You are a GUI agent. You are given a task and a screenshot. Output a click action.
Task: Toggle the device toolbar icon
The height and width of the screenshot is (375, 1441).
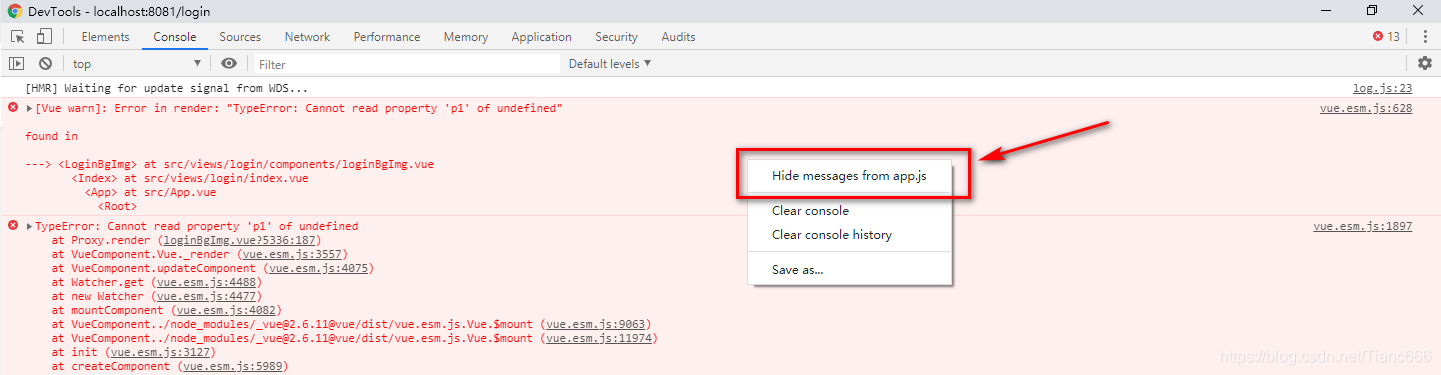click(x=44, y=37)
